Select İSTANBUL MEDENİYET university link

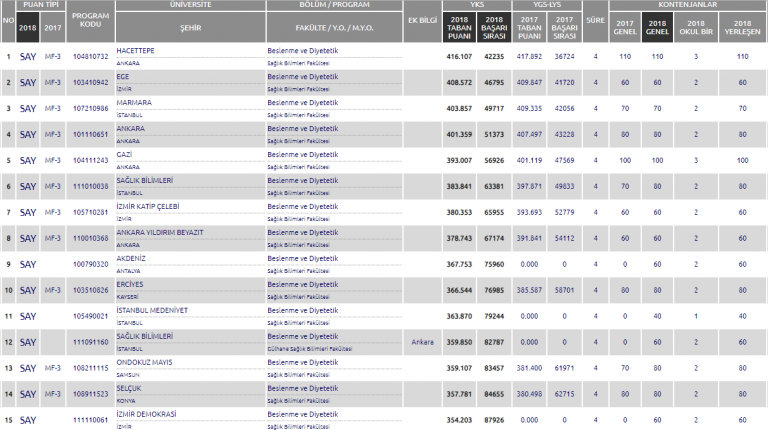pyautogui.click(x=156, y=309)
